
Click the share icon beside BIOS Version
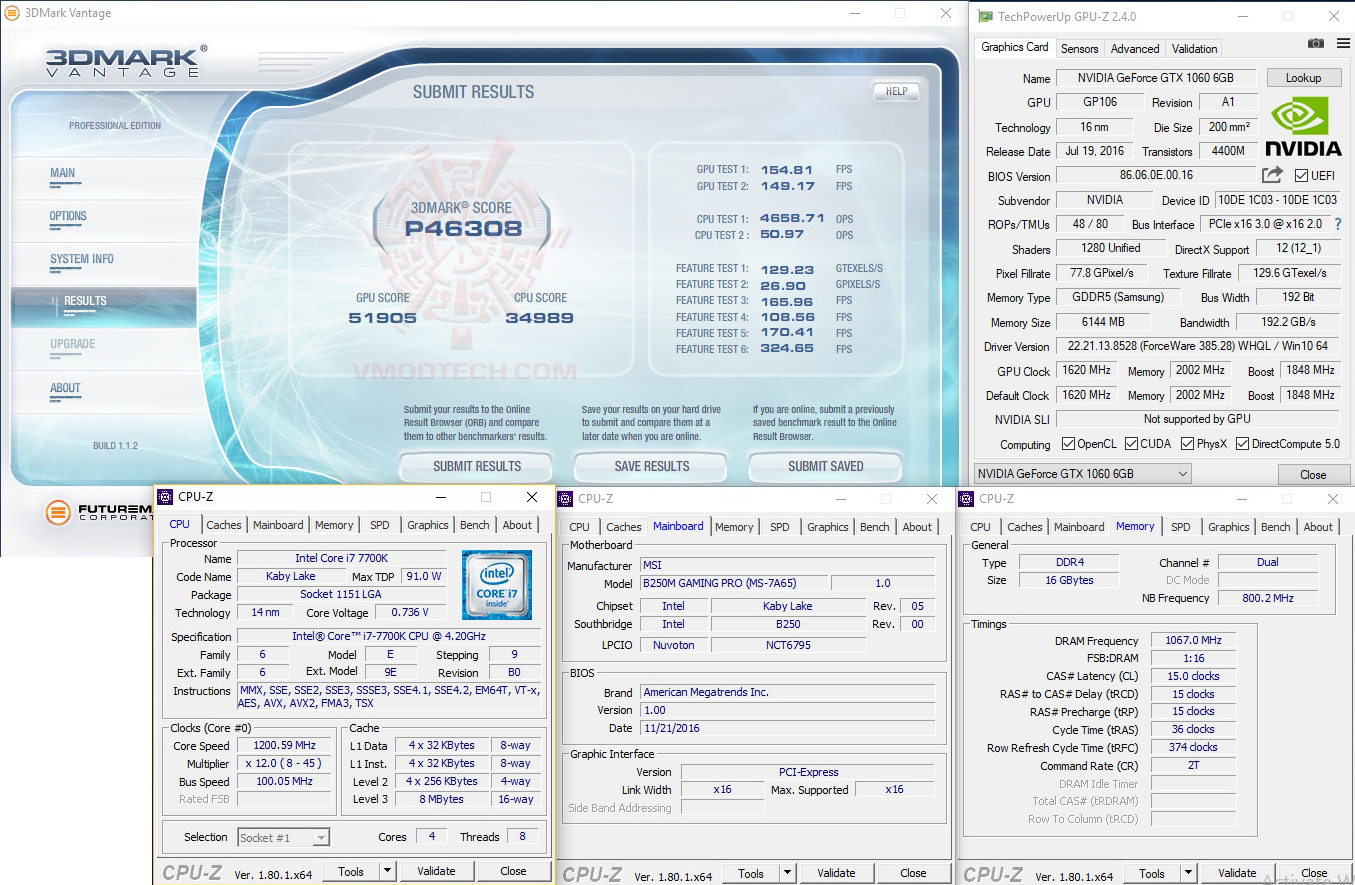click(x=1272, y=176)
